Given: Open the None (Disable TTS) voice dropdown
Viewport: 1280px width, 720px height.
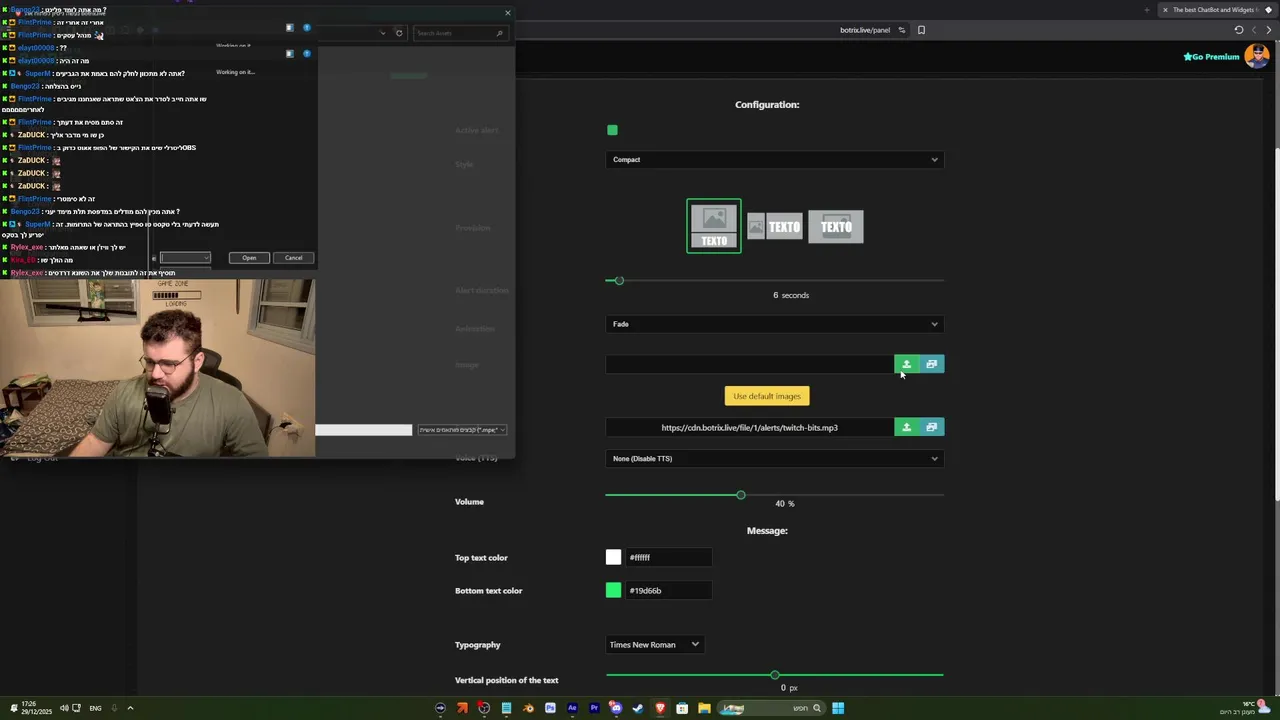Looking at the screenshot, I should pyautogui.click(x=775, y=459).
